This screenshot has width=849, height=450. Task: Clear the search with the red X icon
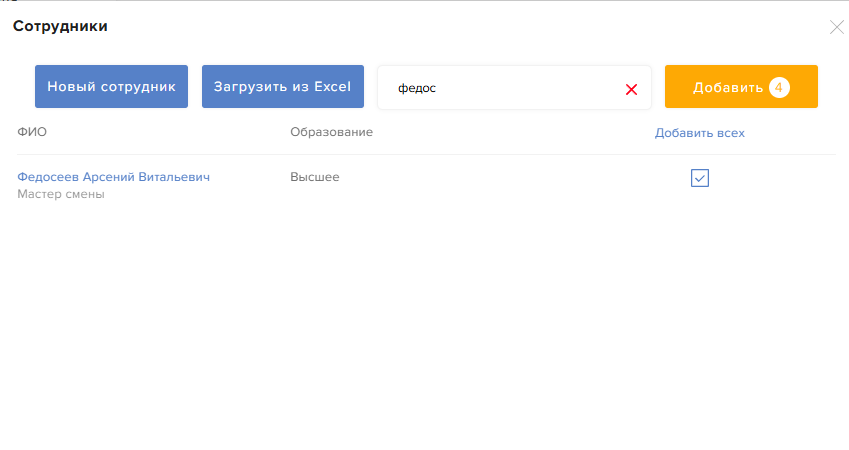(x=631, y=89)
